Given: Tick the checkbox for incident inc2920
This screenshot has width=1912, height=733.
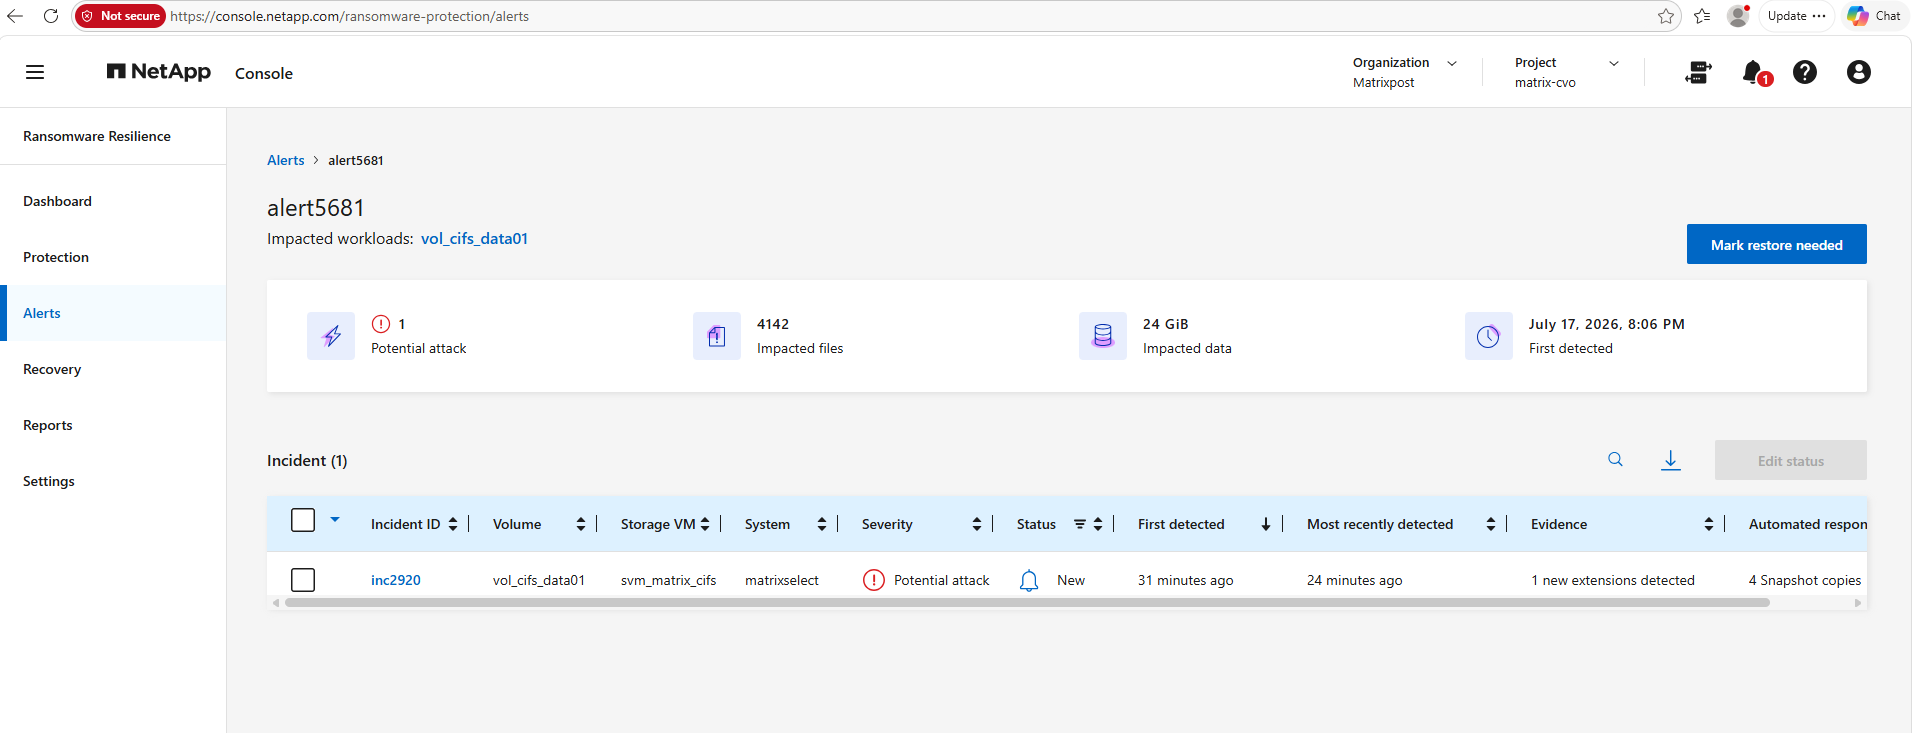Looking at the screenshot, I should tap(303, 580).
